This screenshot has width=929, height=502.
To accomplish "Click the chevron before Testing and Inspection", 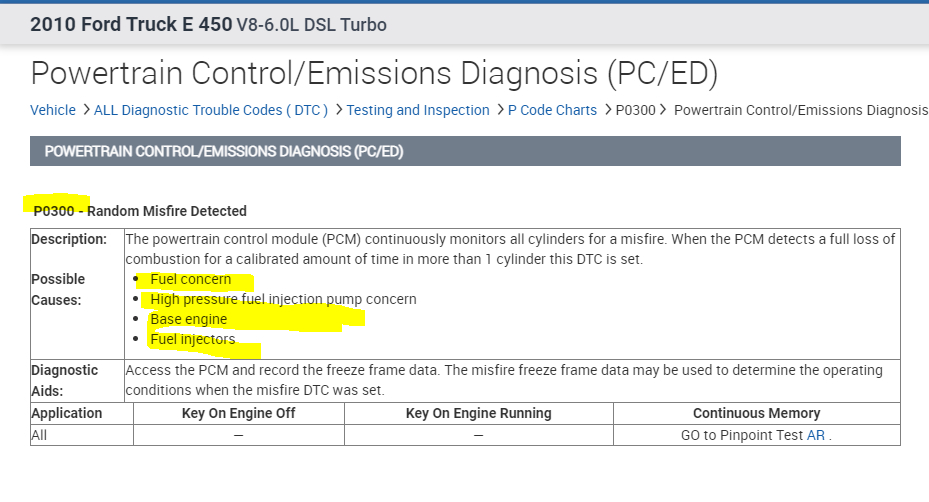I will pos(339,110).
